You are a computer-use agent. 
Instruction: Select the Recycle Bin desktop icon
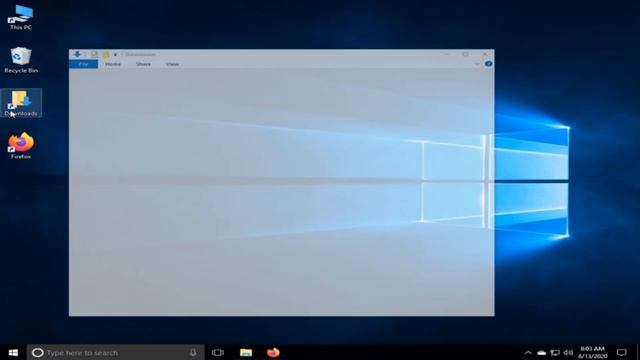(x=21, y=60)
